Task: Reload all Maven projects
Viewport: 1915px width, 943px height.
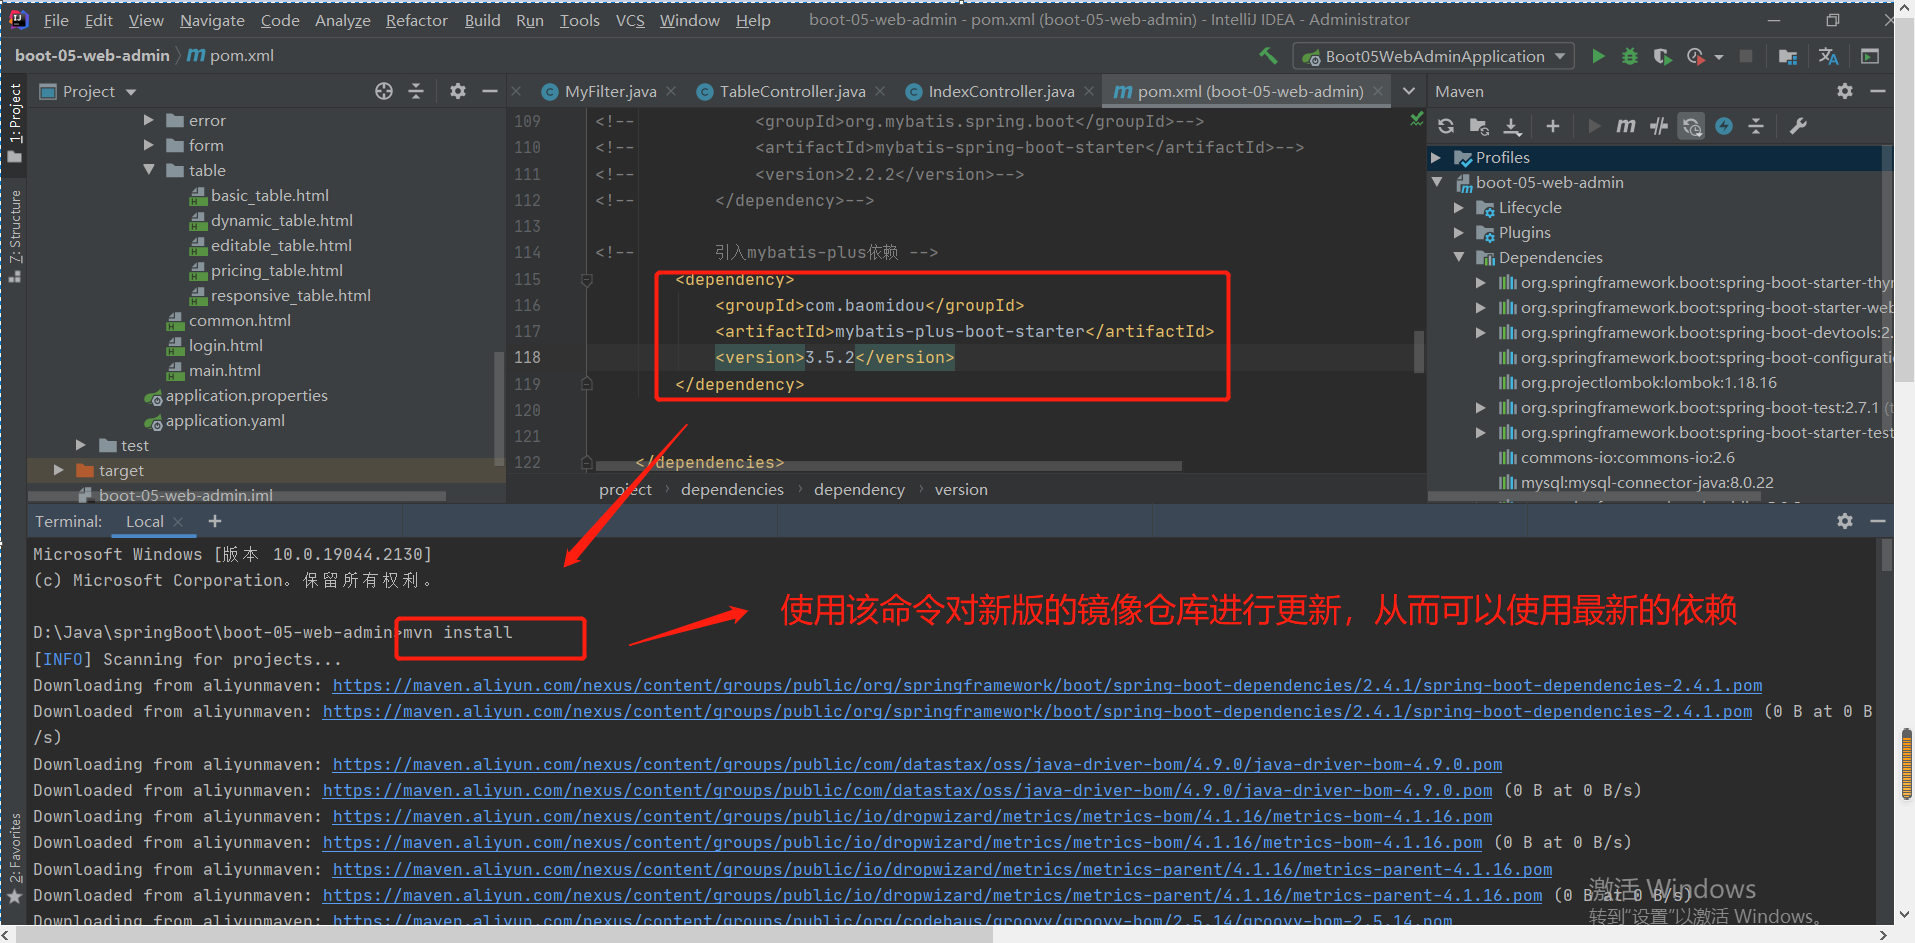Action: pyautogui.click(x=1446, y=126)
